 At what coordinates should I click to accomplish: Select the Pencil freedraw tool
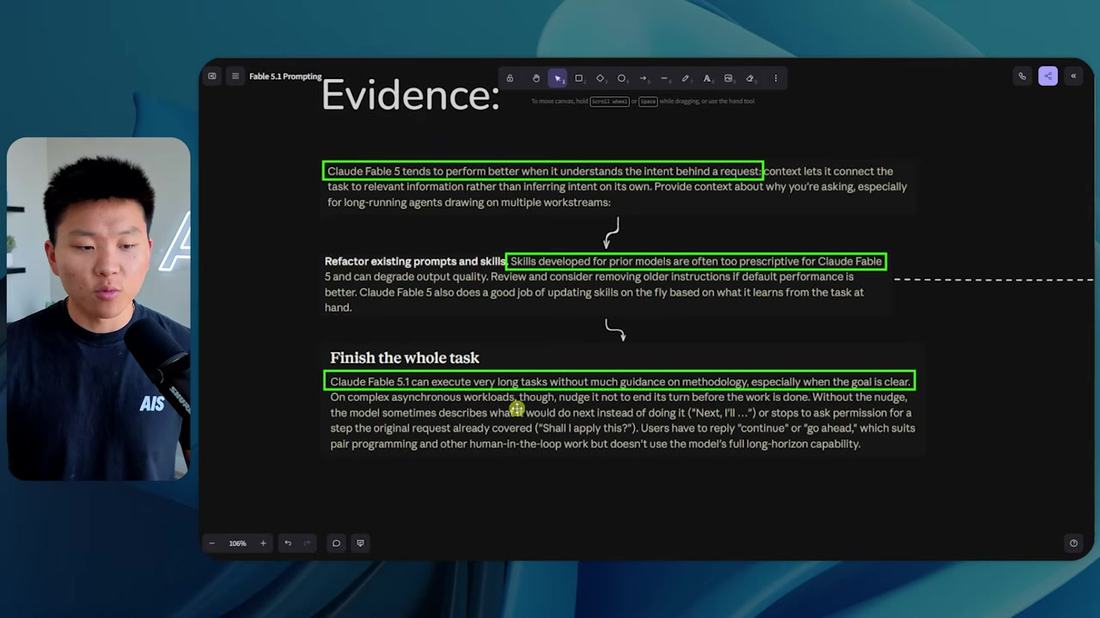click(685, 79)
